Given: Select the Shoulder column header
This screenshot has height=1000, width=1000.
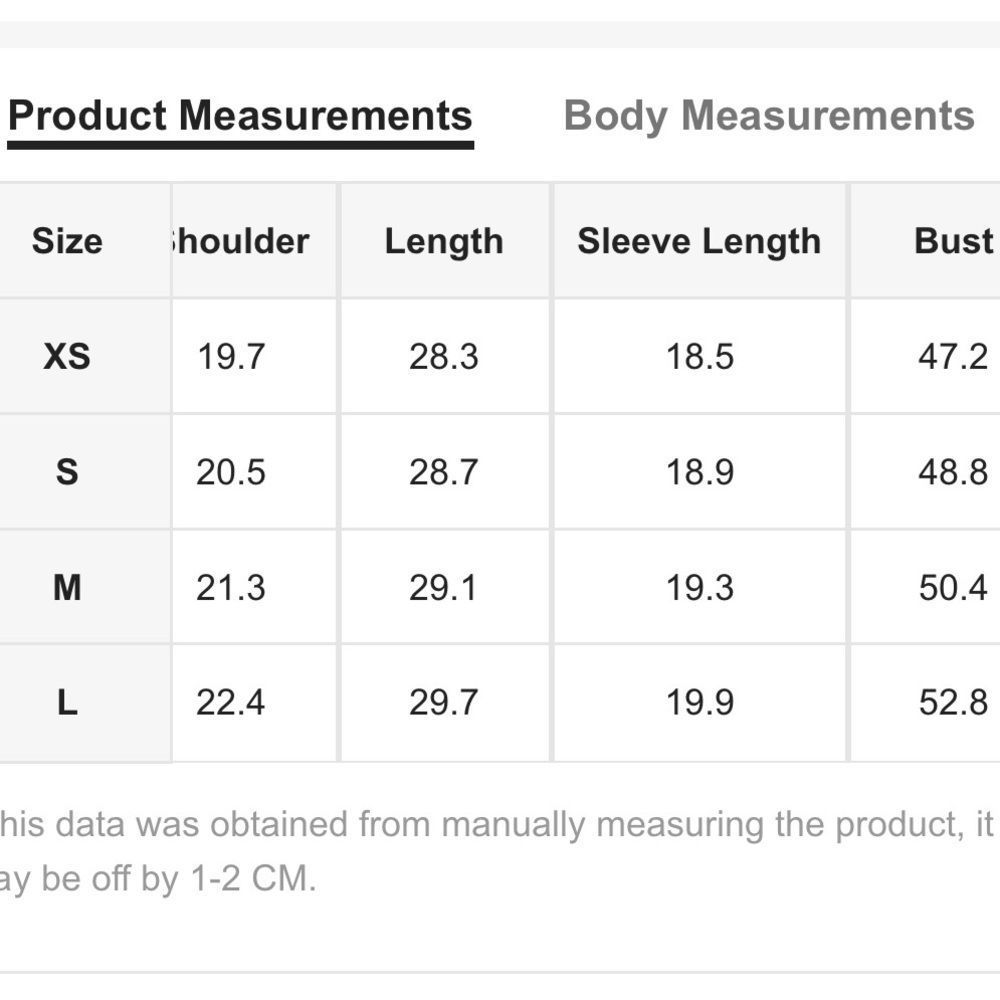Looking at the screenshot, I should [x=240, y=241].
